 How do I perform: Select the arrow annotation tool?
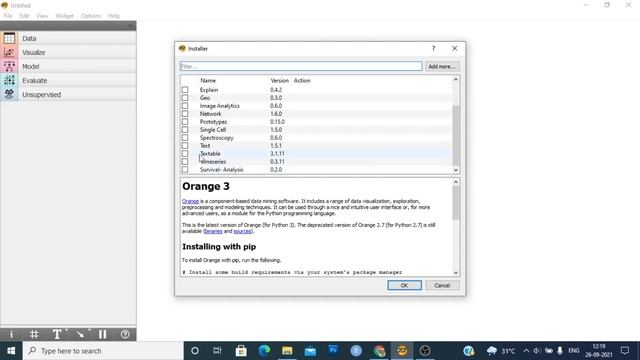click(80, 334)
